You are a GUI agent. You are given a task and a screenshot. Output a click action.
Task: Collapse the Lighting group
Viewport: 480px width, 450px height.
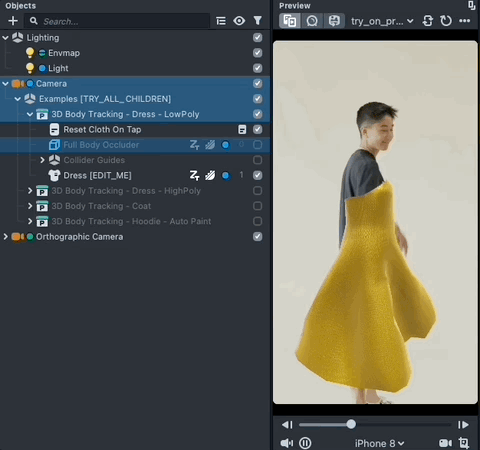5,38
